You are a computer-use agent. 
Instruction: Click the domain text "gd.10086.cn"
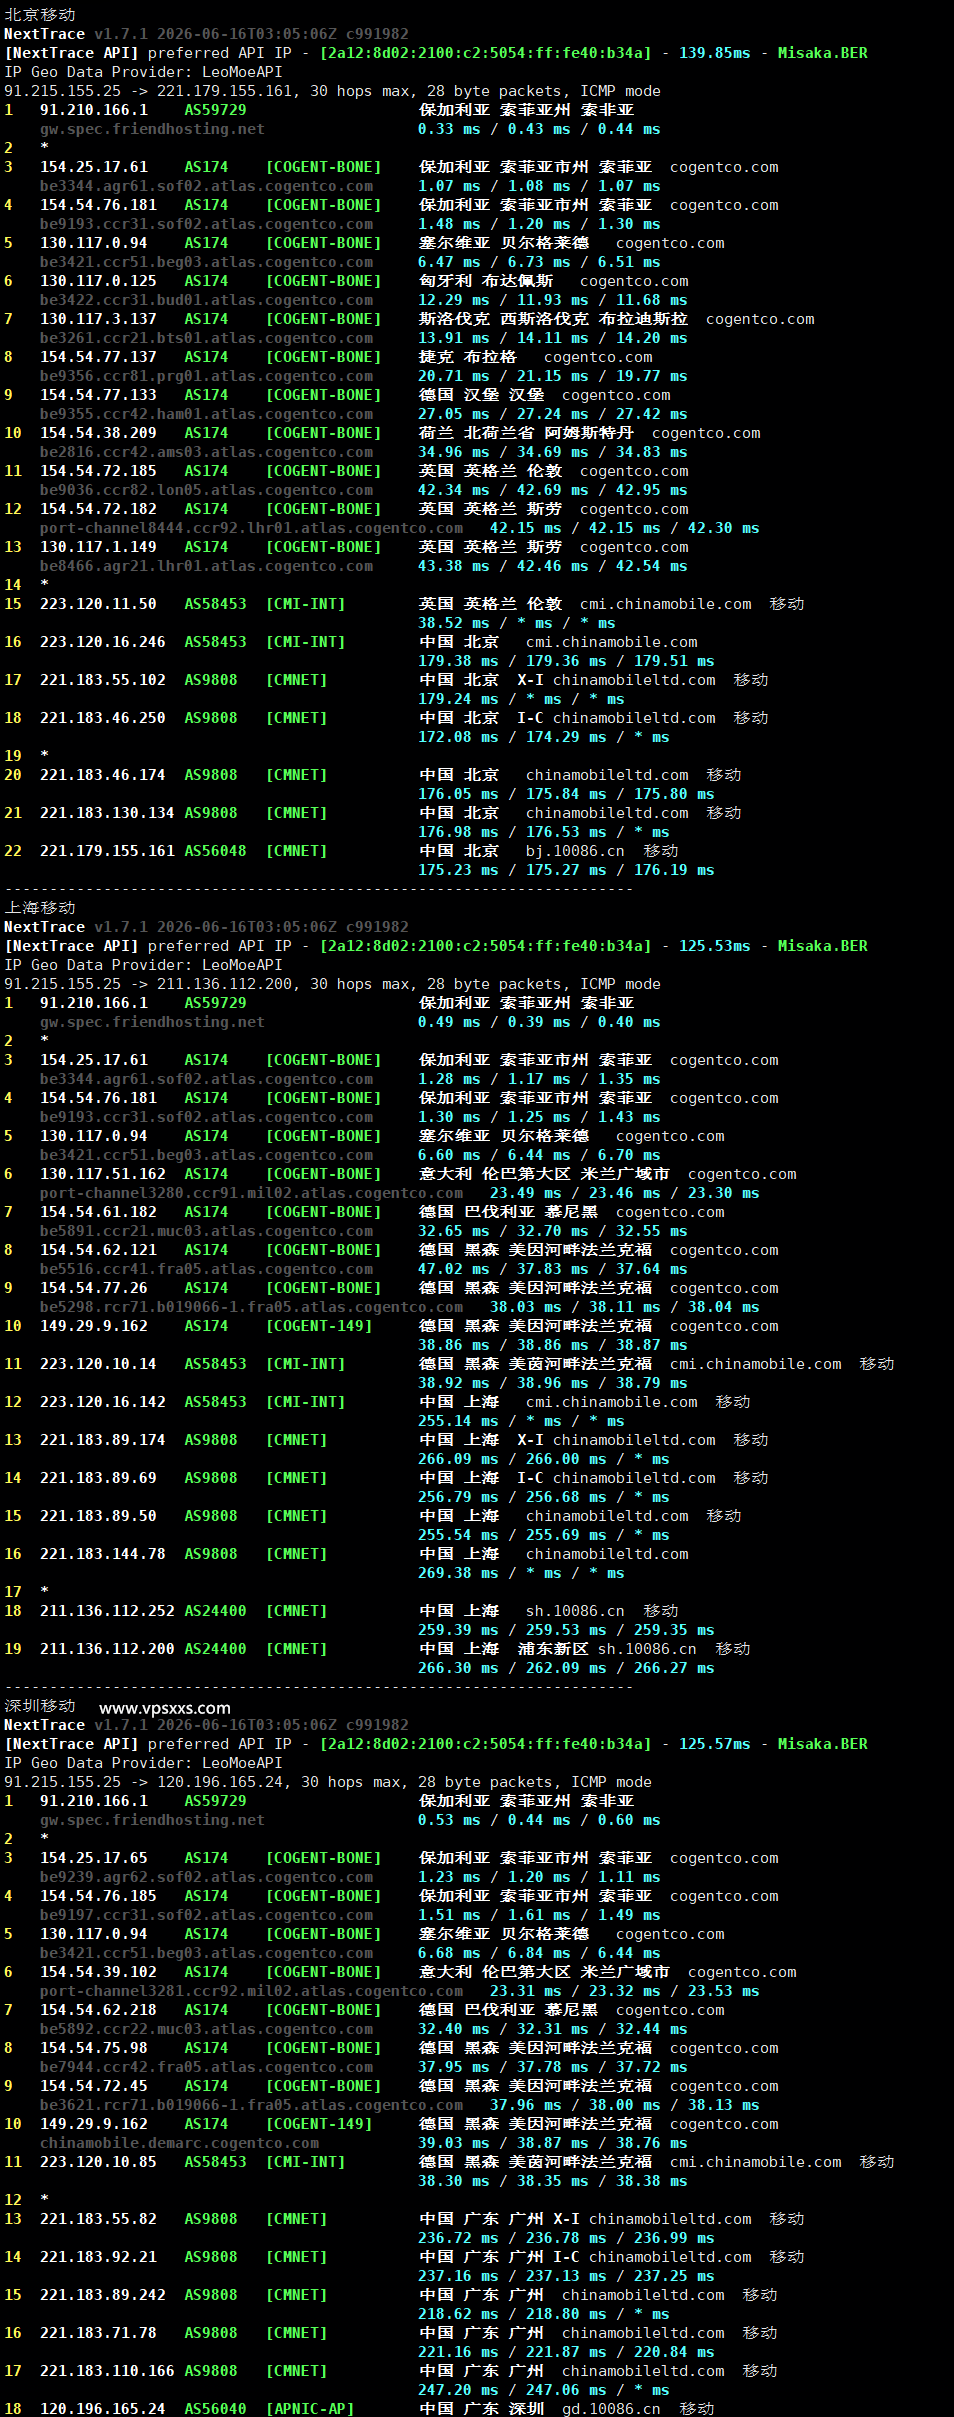click(611, 2409)
